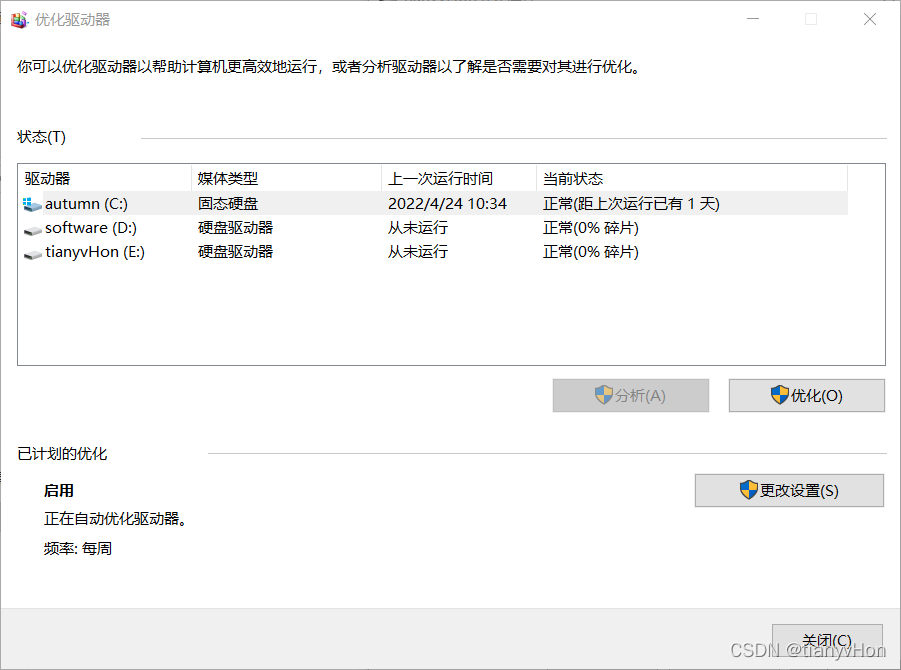
Task: Click the autumn (C:) Windows drive icon
Action: click(x=32, y=204)
